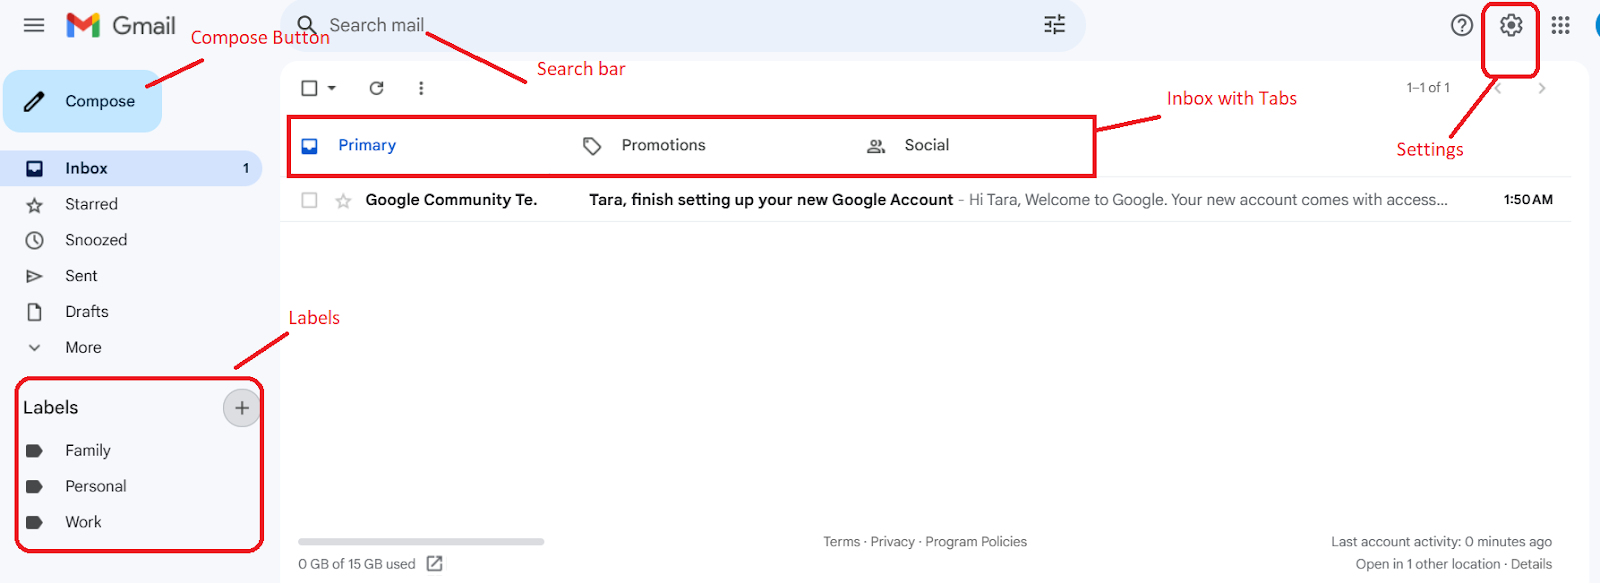Open Settings gear icon
The width and height of the screenshot is (1600, 583).
[x=1511, y=25]
